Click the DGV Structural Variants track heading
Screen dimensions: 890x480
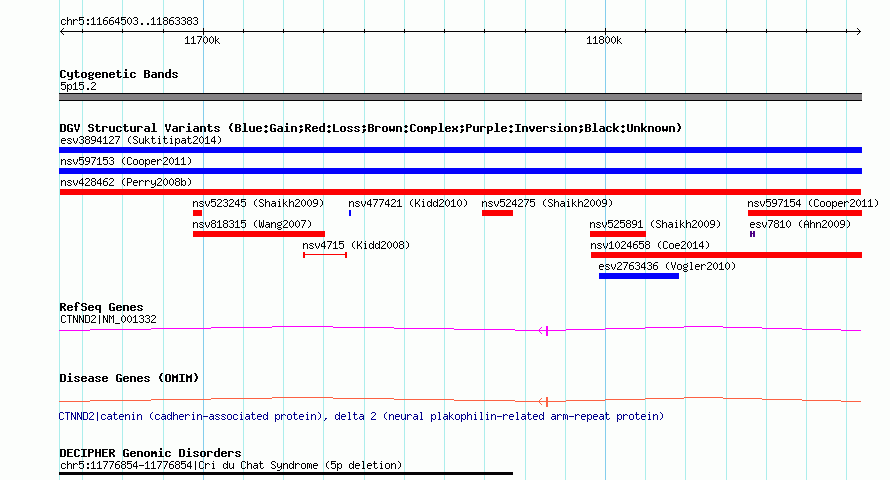(x=371, y=128)
